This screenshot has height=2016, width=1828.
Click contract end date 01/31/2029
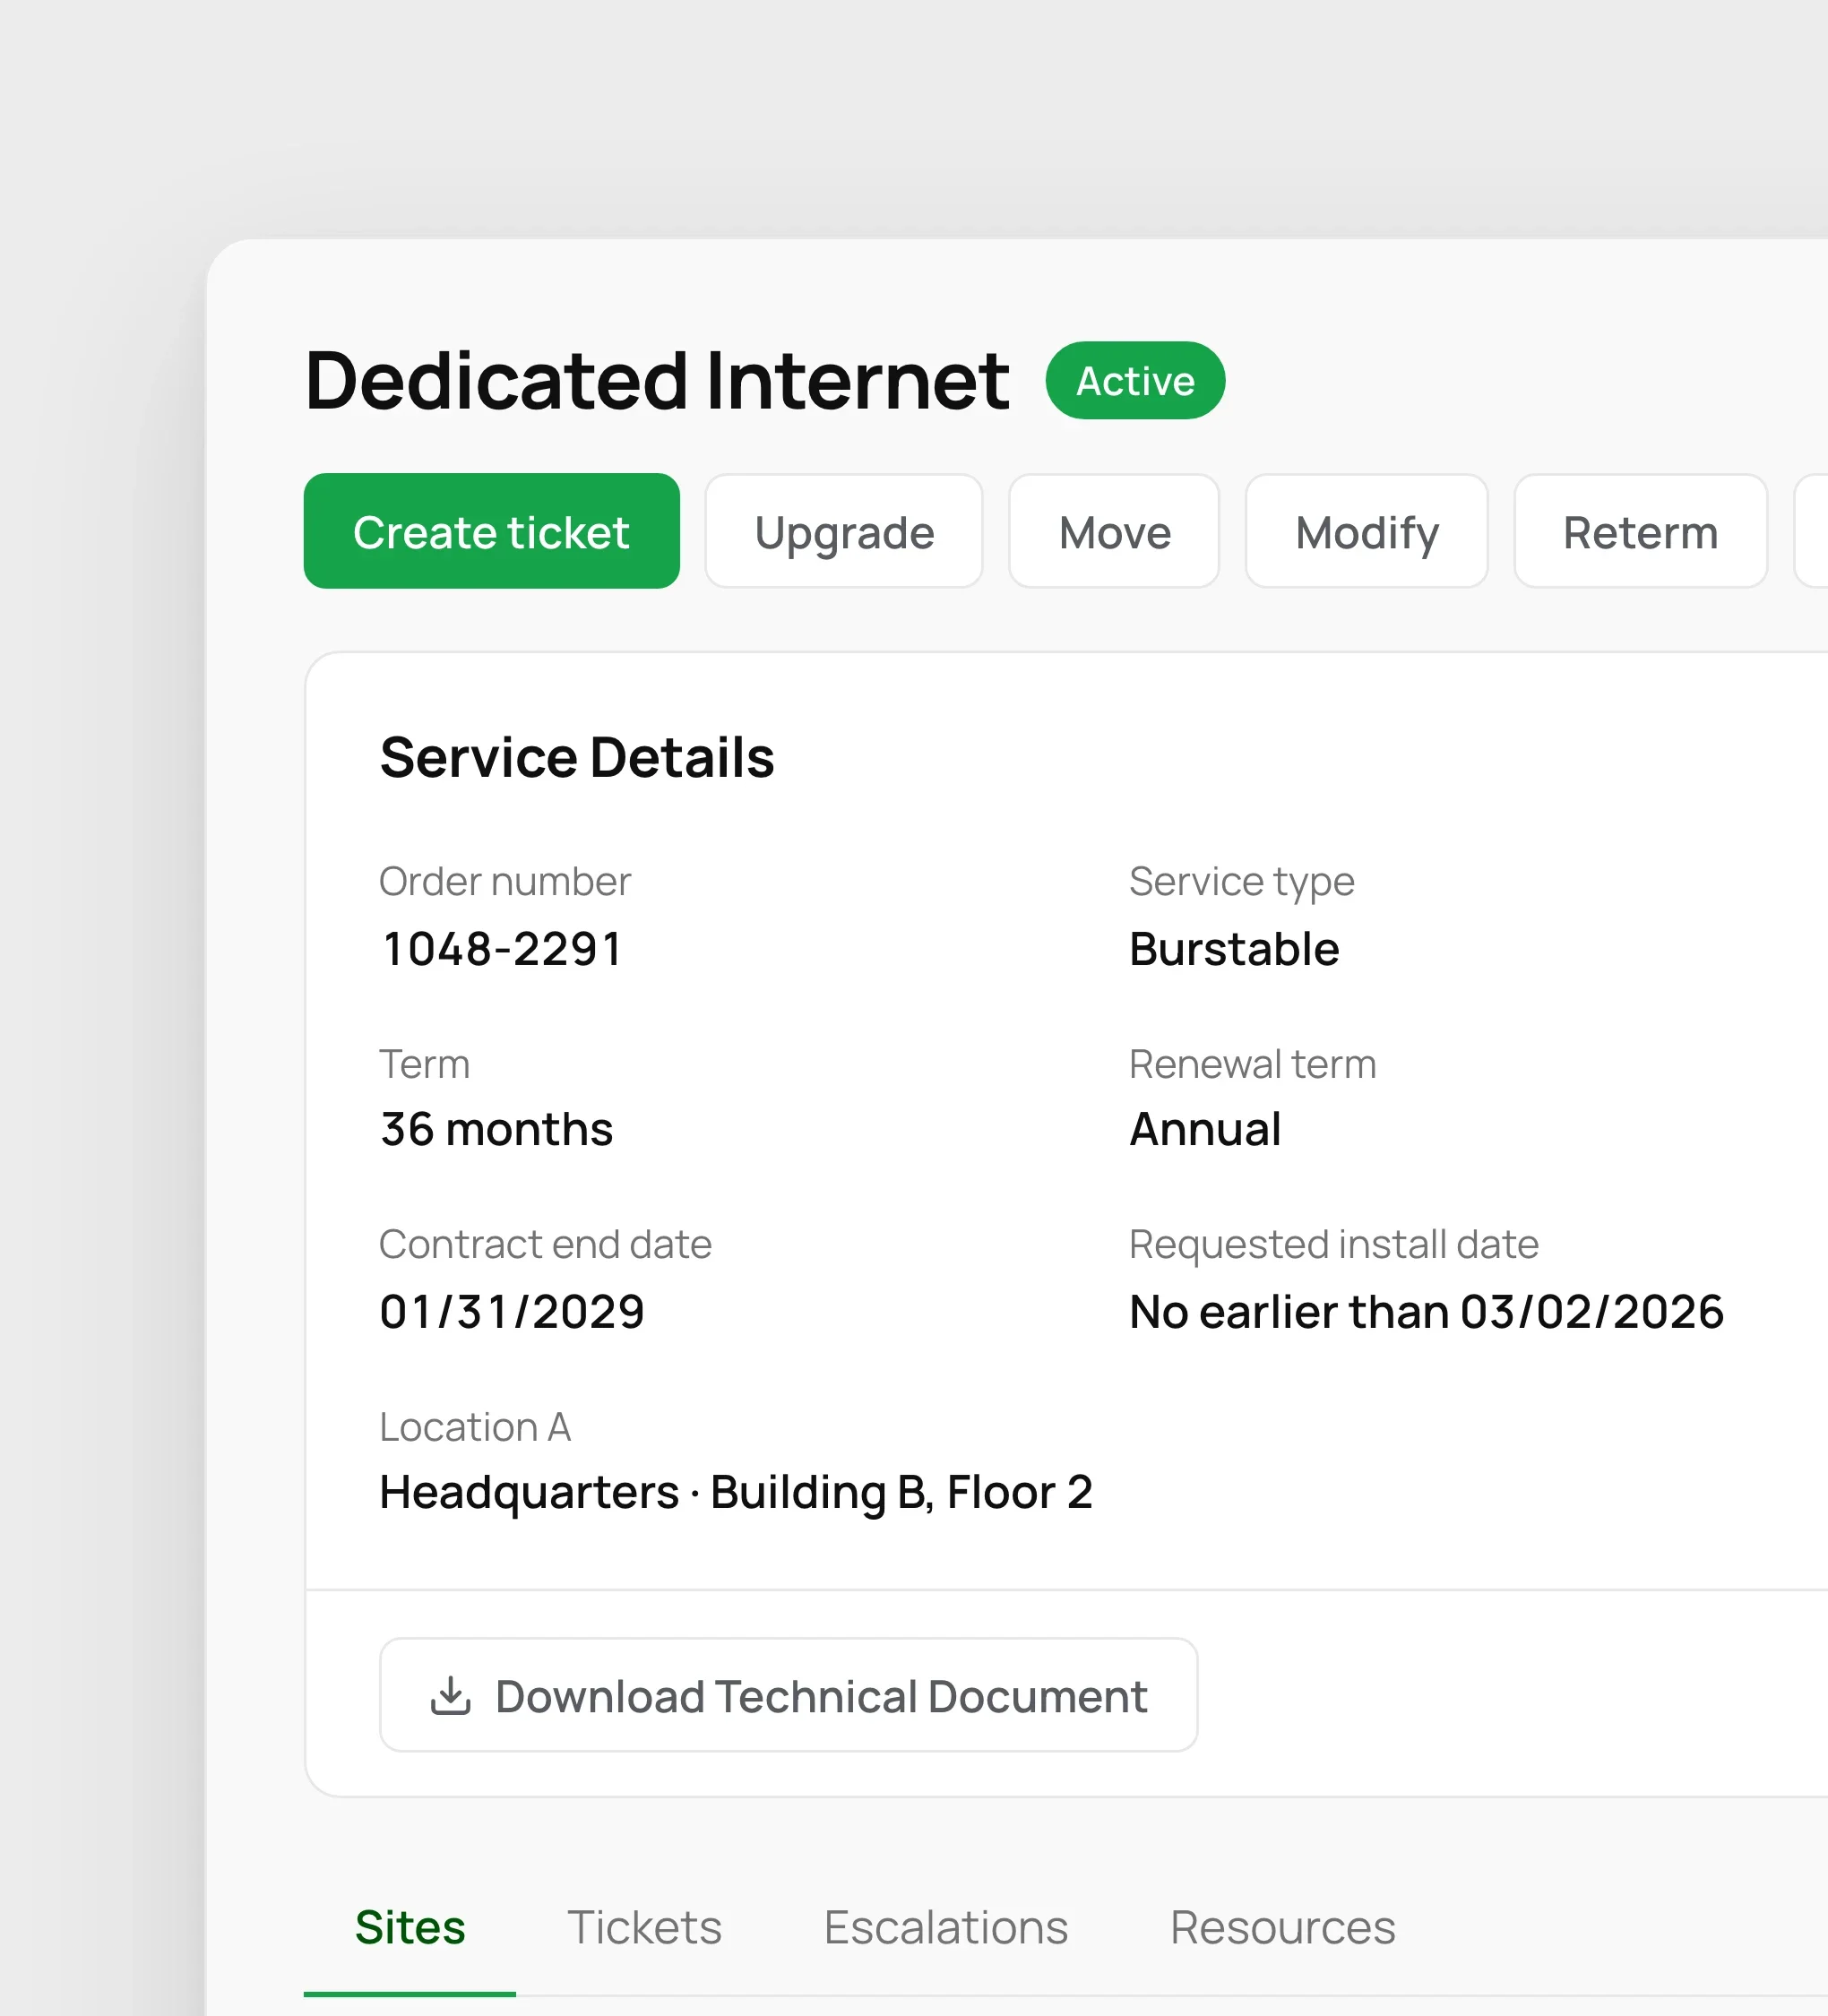click(x=512, y=1312)
